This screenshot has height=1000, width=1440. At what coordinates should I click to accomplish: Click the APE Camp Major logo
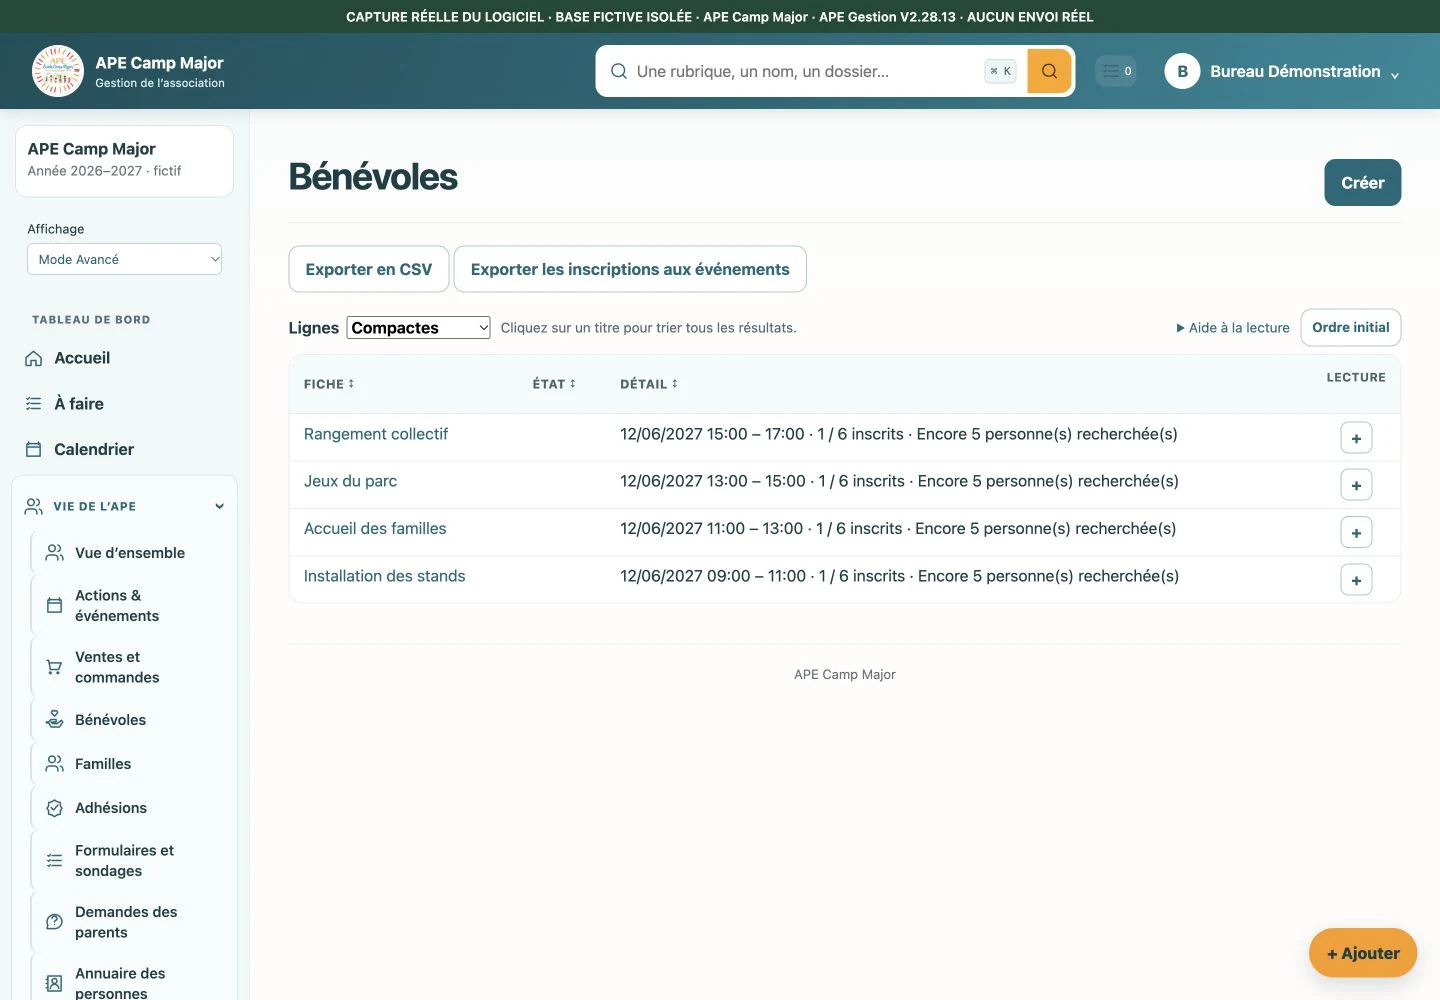pyautogui.click(x=58, y=71)
